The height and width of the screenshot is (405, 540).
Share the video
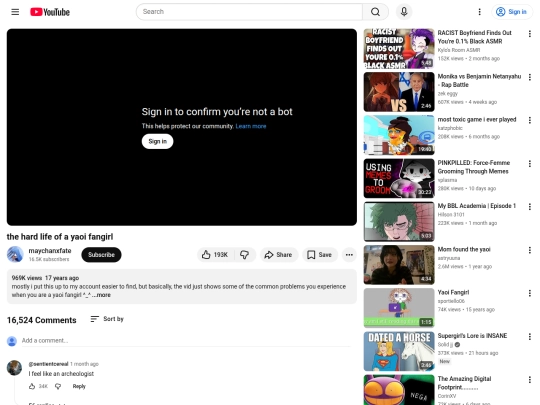click(279, 255)
